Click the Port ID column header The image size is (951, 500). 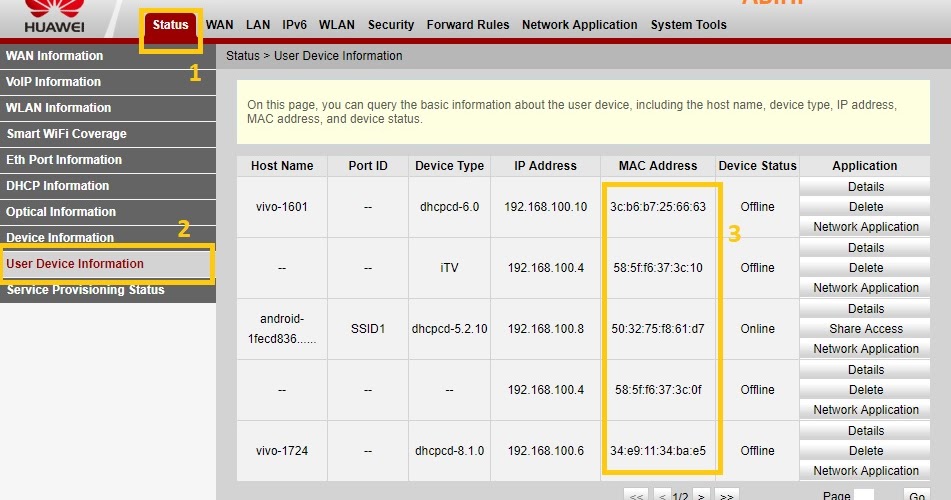[368, 166]
